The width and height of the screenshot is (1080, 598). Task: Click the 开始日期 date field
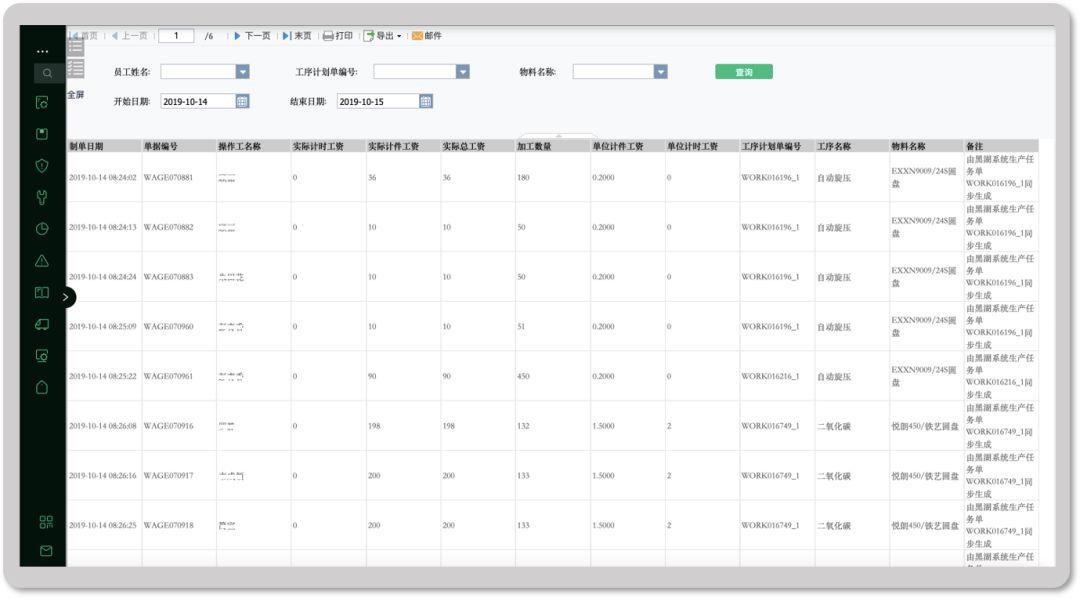[198, 101]
